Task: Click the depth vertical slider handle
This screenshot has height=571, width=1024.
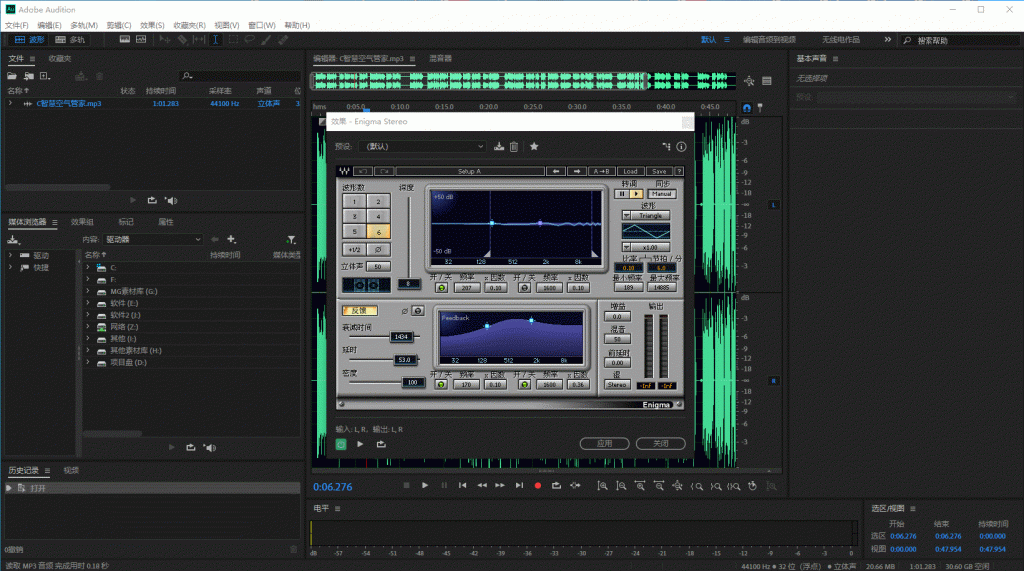Action: [409, 284]
